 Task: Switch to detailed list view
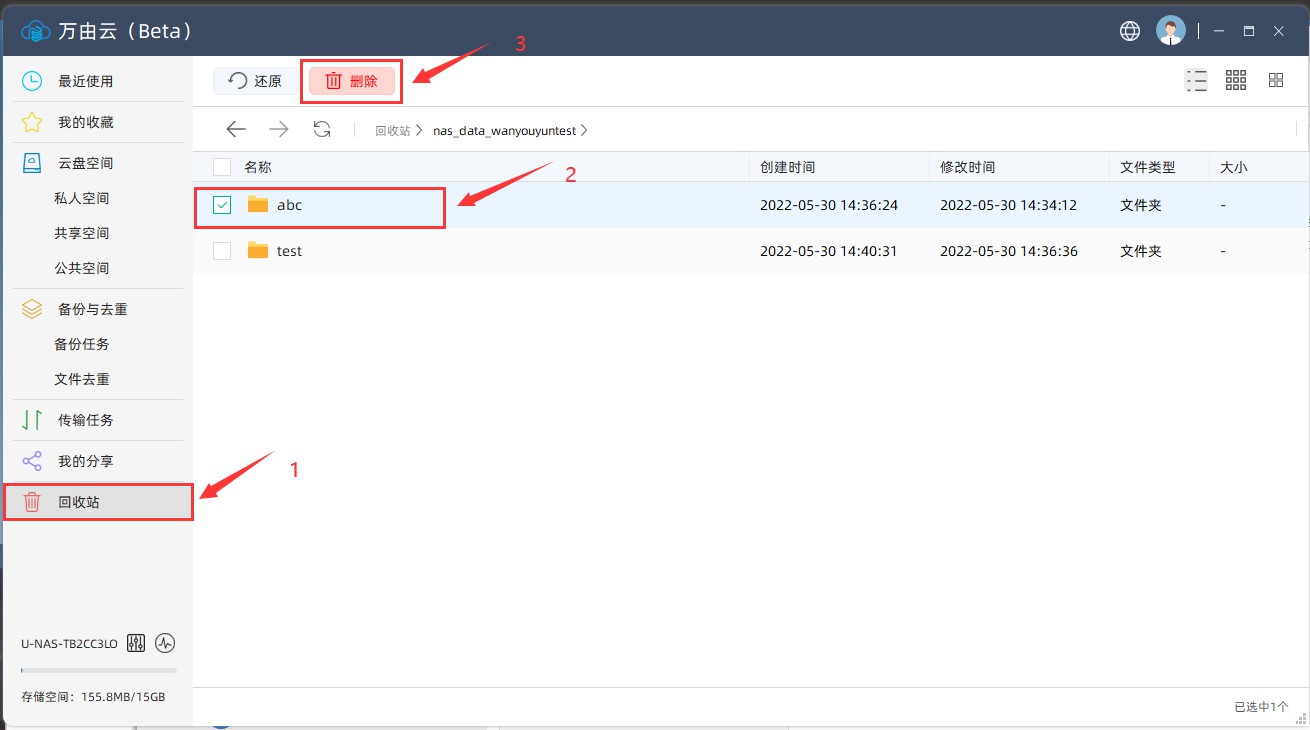1196,81
